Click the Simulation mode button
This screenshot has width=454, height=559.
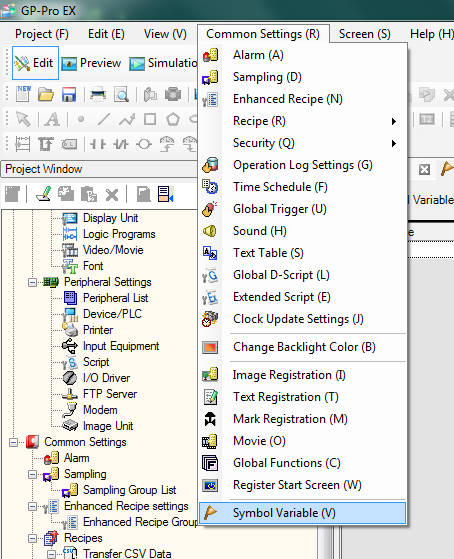[x=163, y=63]
